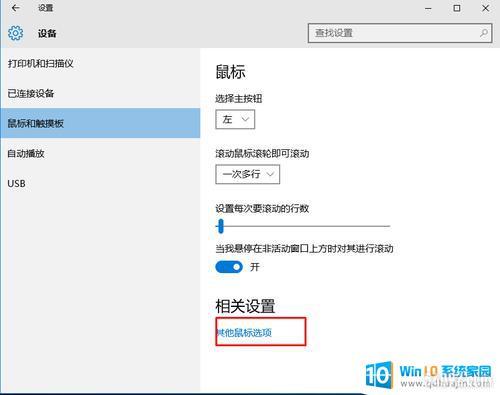Click the 选择主按钮 label
The width and height of the screenshot is (500, 395).
coord(238,98)
